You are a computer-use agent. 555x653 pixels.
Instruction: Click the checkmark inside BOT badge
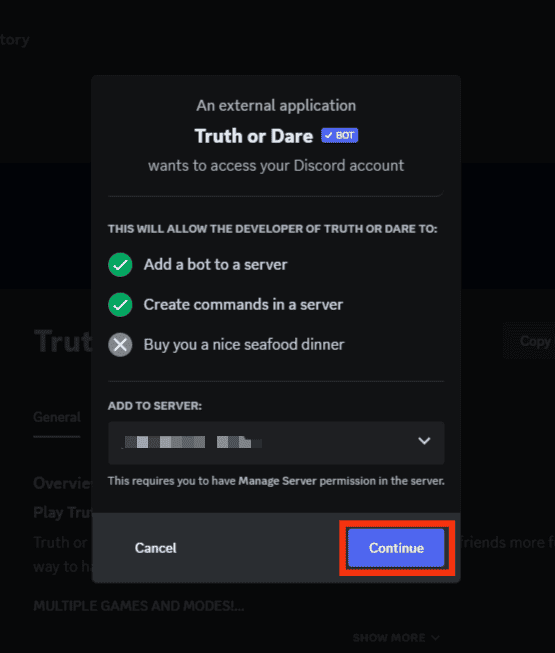(329, 135)
